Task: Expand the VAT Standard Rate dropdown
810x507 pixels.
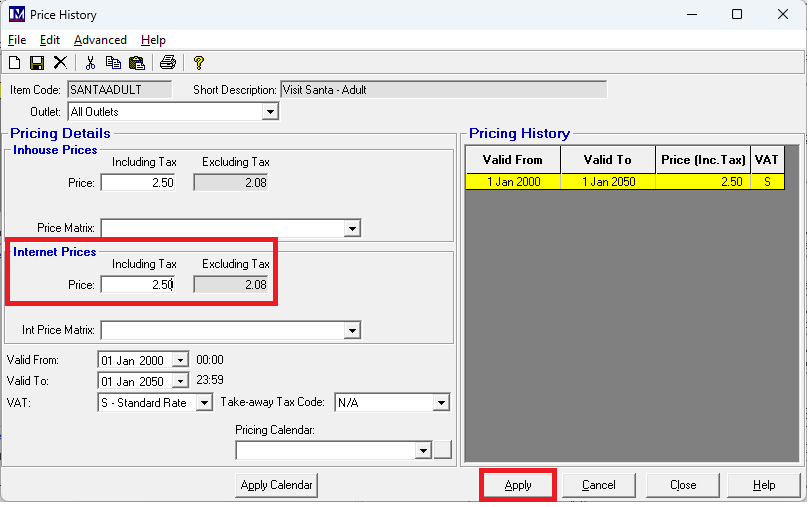Action: (x=204, y=403)
